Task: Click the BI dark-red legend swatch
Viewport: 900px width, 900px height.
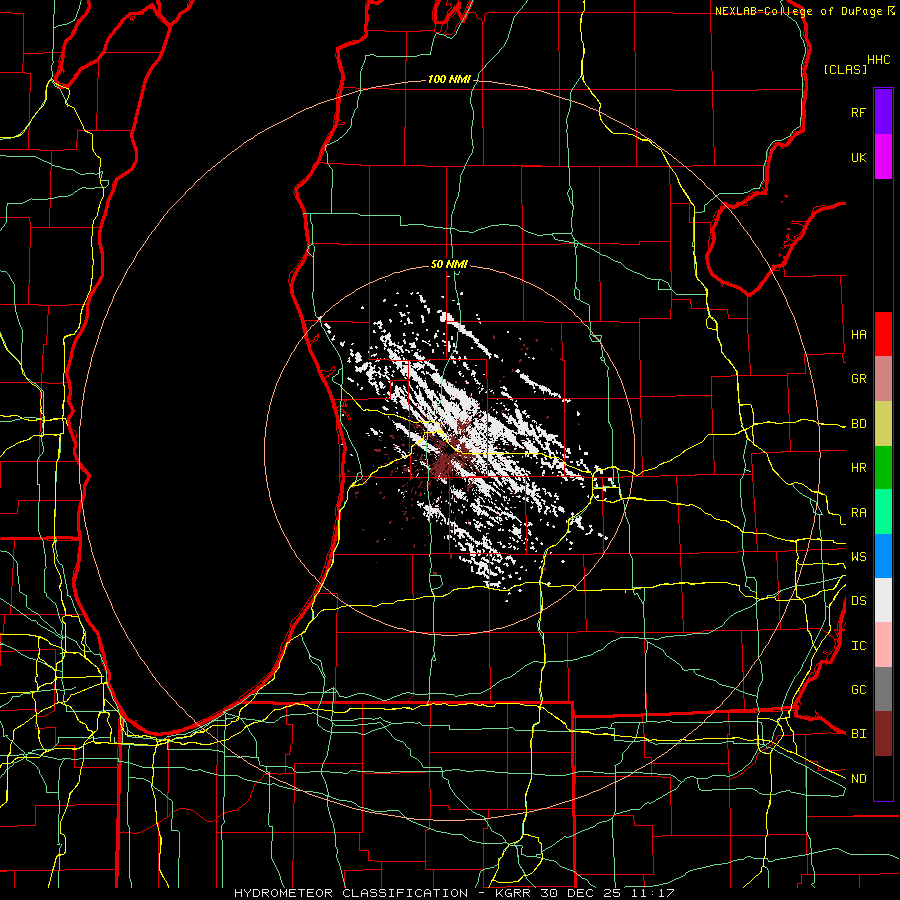Action: pyautogui.click(x=883, y=734)
